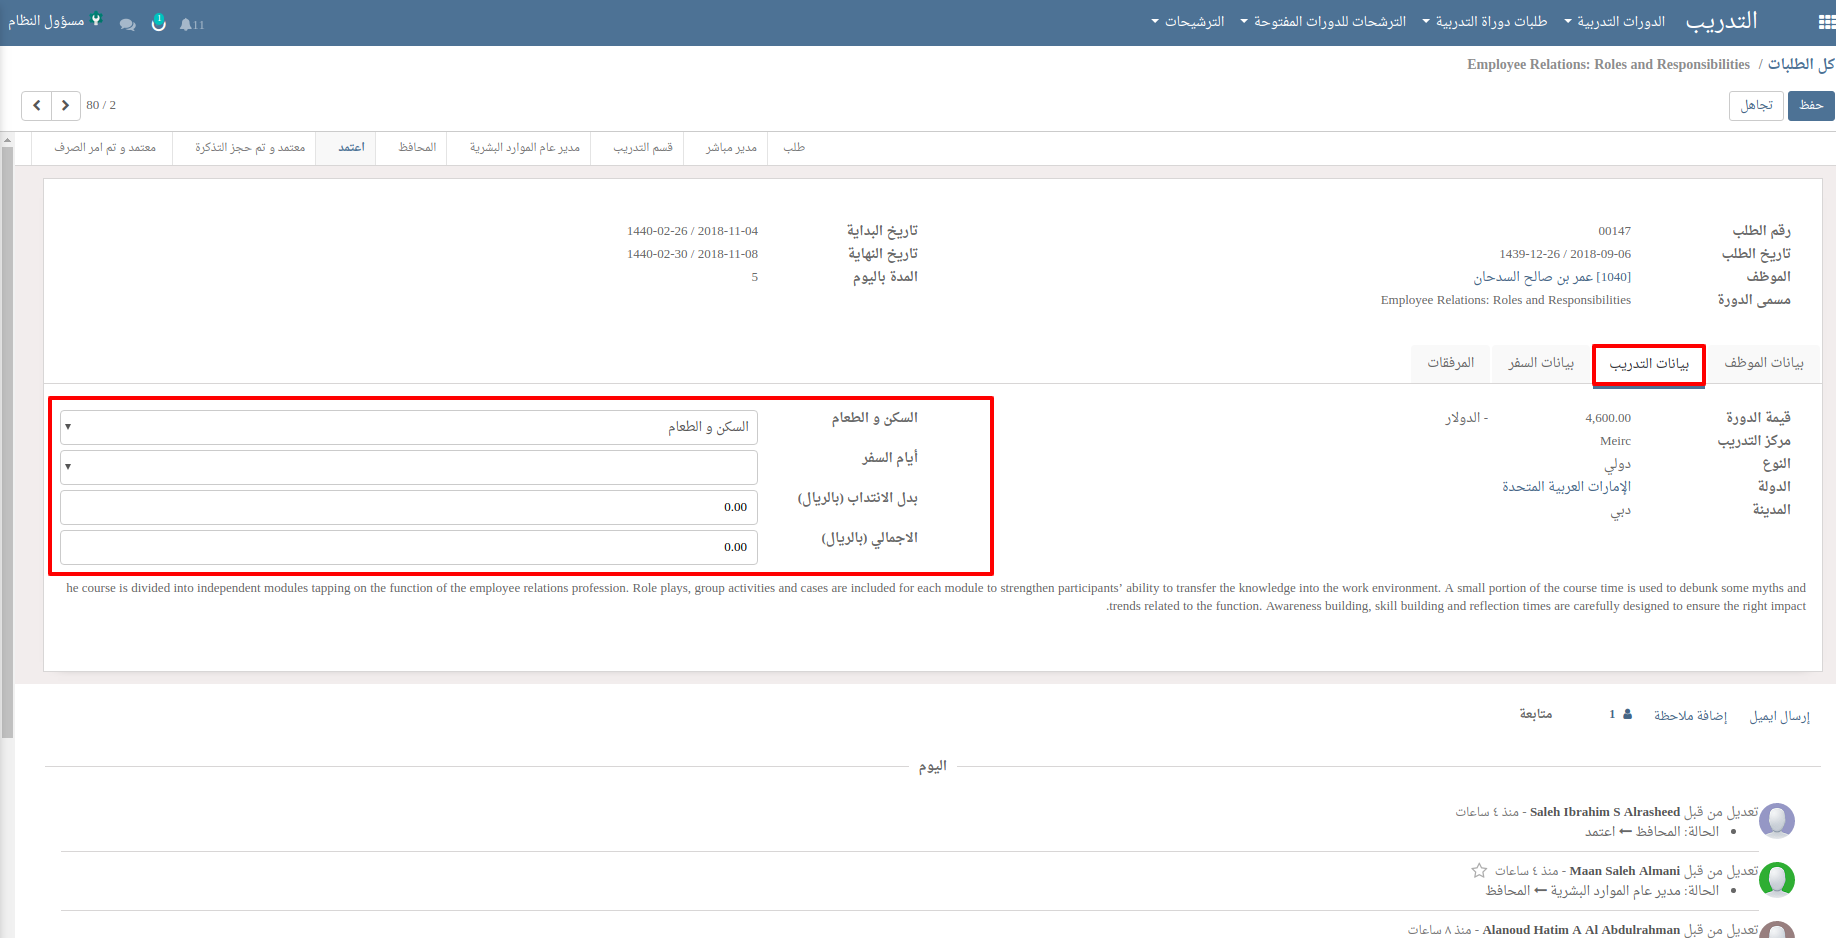Image resolution: width=1836 pixels, height=938 pixels.
Task: Switch to the المرفقات tab
Action: coord(1450,363)
